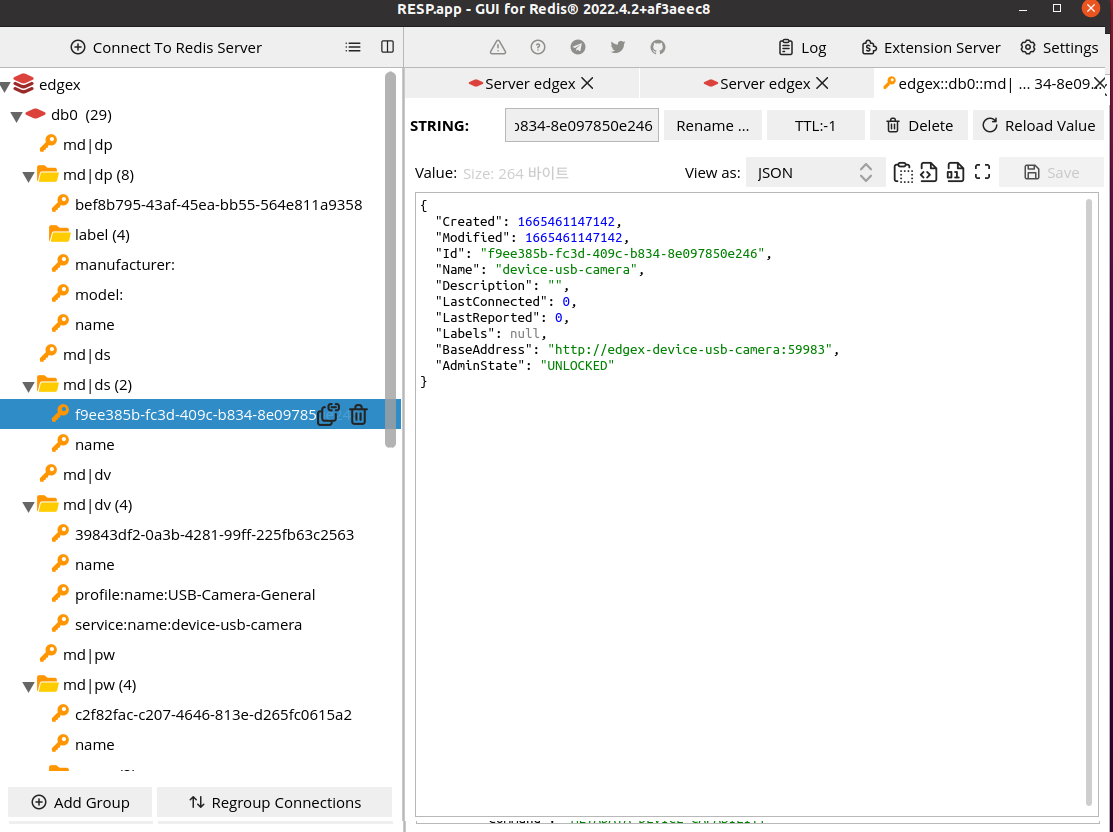
Task: Click the paste-from-clipboard icon
Action: click(x=903, y=172)
